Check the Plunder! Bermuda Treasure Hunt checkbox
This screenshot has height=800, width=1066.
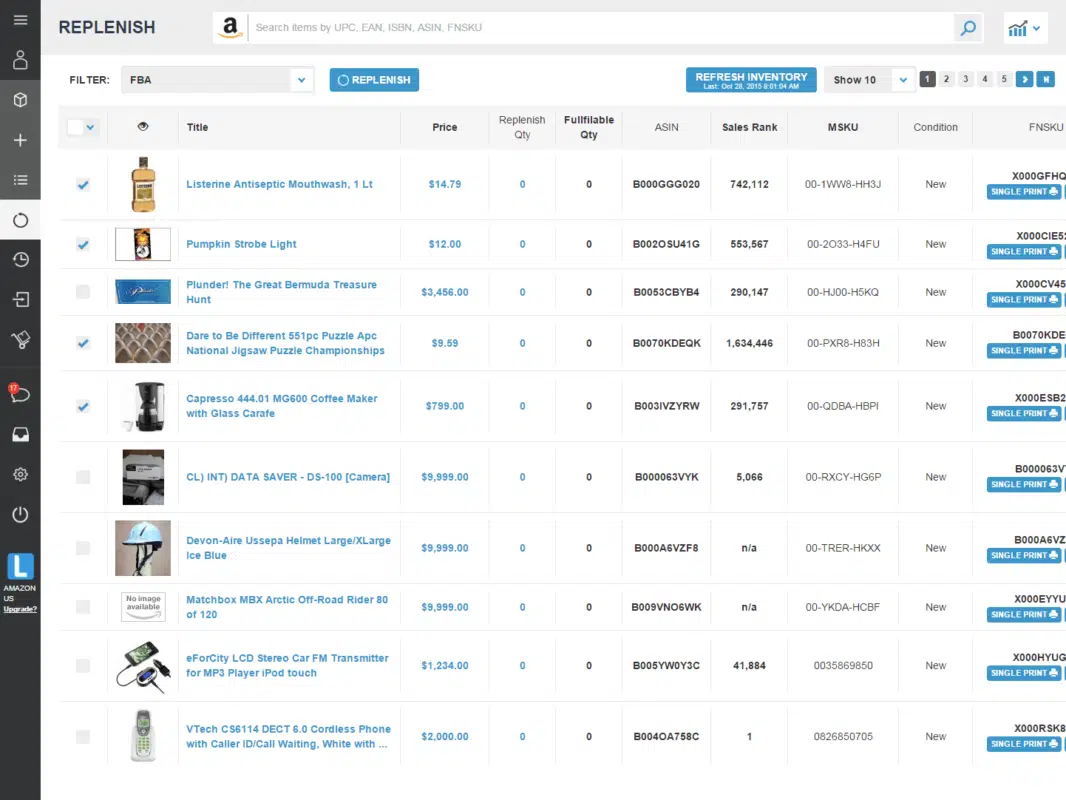tap(83, 292)
